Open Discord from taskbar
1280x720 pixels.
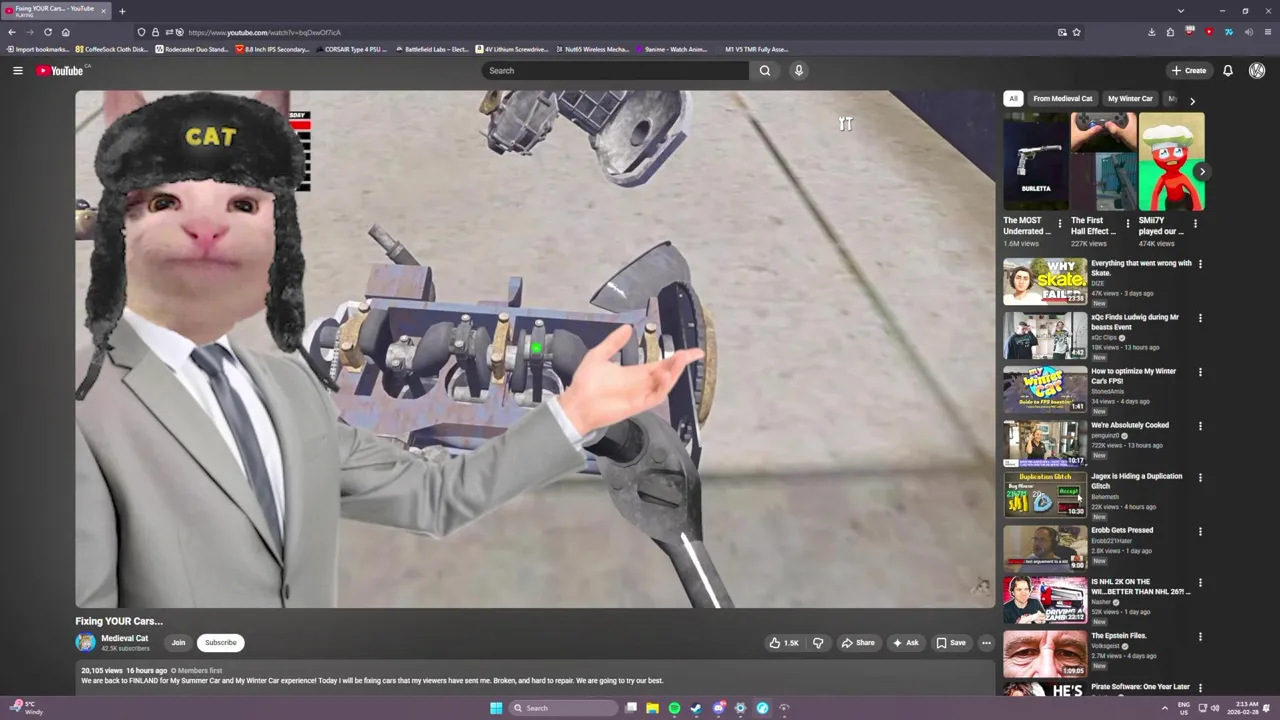click(x=718, y=708)
